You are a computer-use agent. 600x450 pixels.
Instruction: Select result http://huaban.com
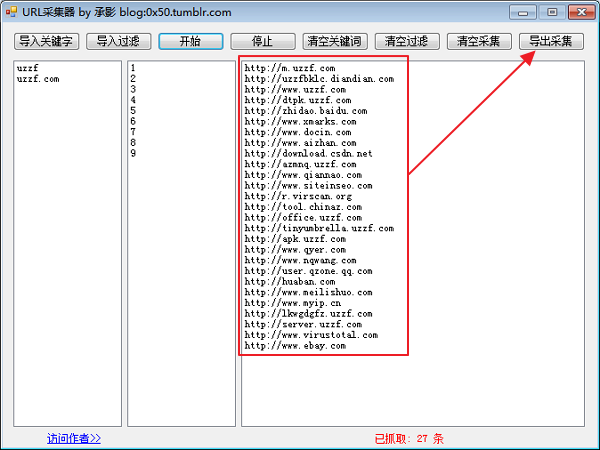[290, 282]
